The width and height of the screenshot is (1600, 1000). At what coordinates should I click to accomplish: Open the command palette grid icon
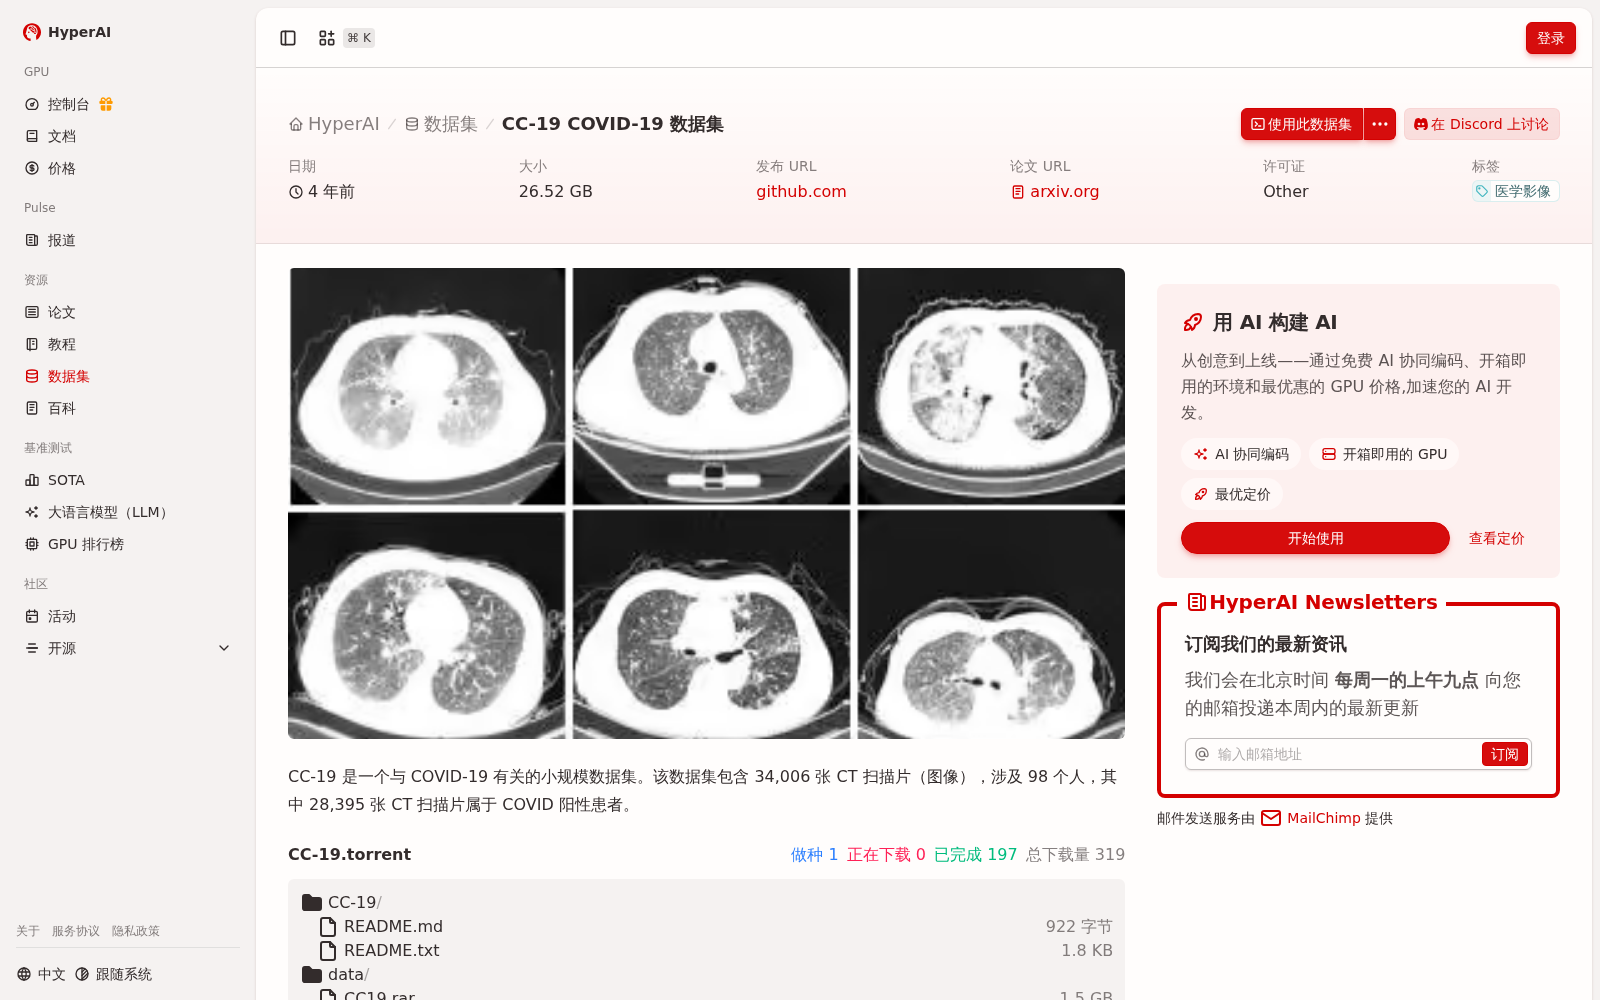[x=327, y=38]
